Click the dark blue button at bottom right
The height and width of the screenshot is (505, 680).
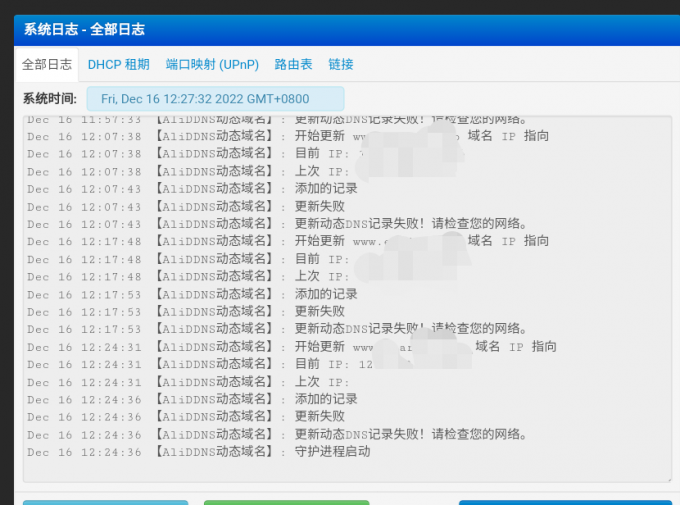click(x=565, y=502)
